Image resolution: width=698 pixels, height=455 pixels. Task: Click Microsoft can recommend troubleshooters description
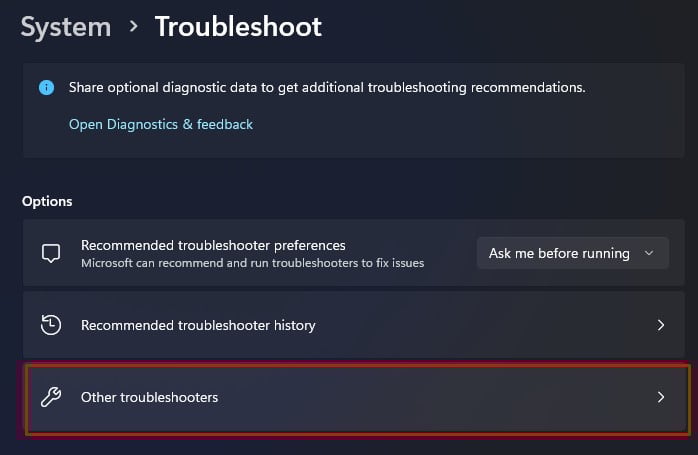(252, 263)
